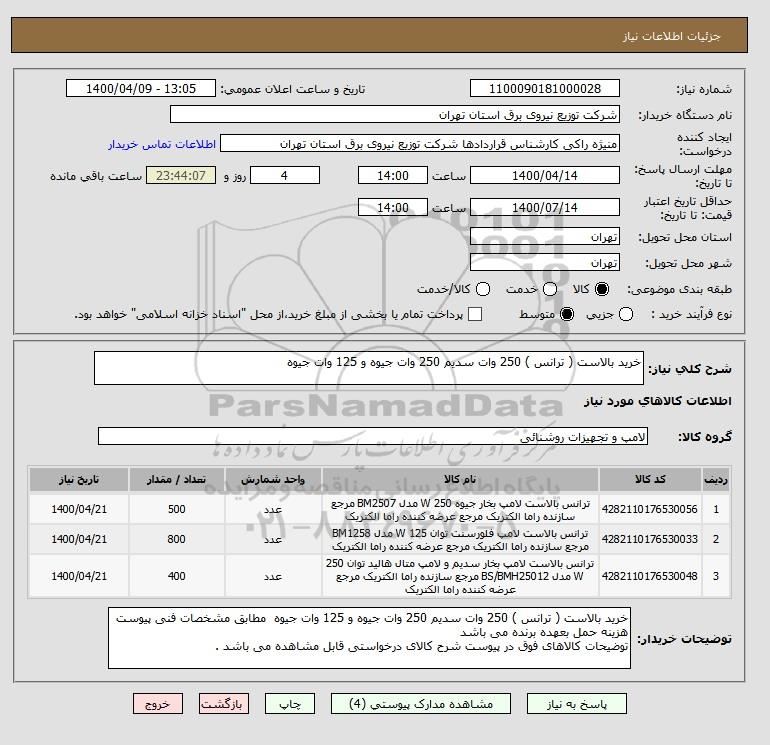Image resolution: width=770 pixels, height=745 pixels.
Task: Click the delivery province field تهران
Action: [545, 237]
